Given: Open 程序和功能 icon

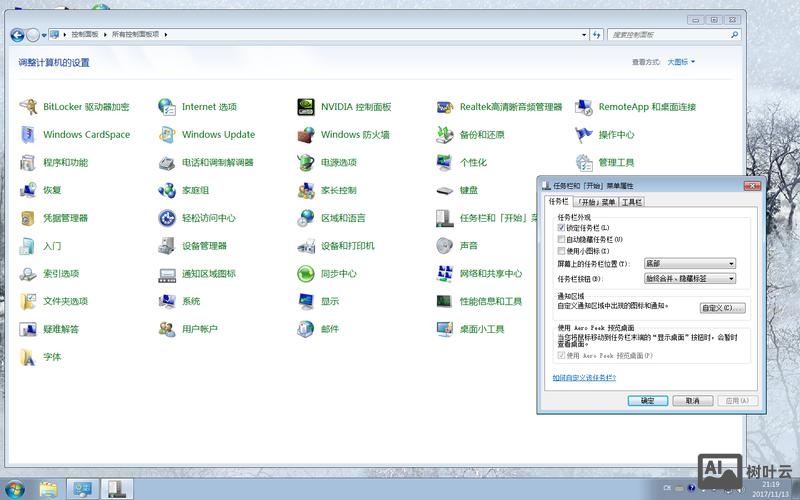Looking at the screenshot, I should (x=28, y=162).
